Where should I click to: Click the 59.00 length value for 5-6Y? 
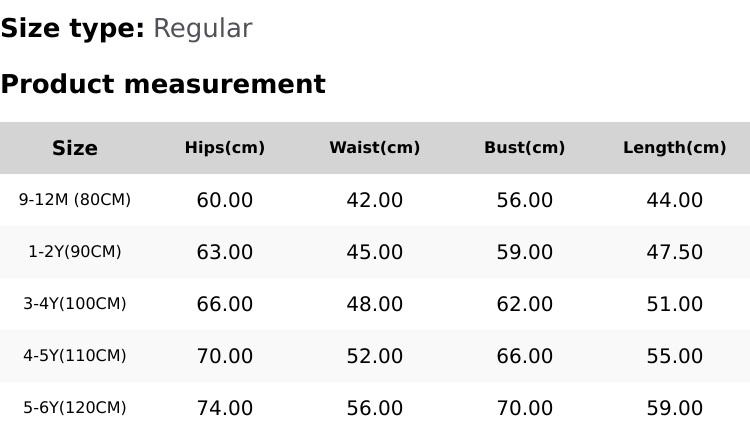675,408
